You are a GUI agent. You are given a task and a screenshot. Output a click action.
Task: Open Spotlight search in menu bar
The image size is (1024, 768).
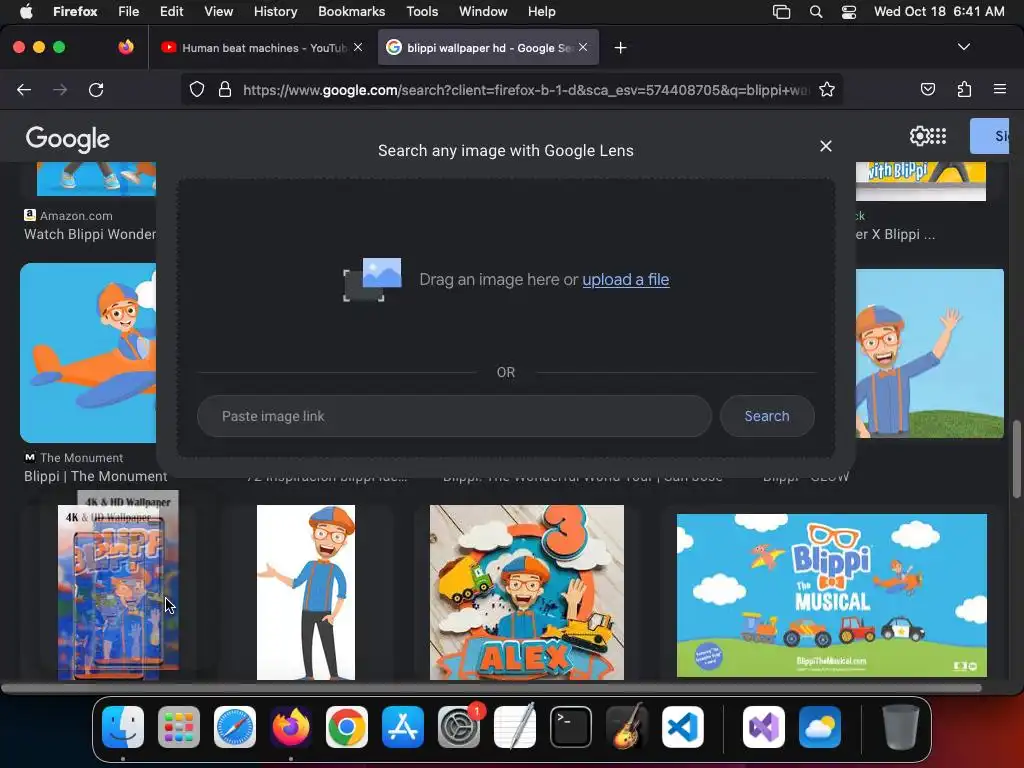(816, 11)
